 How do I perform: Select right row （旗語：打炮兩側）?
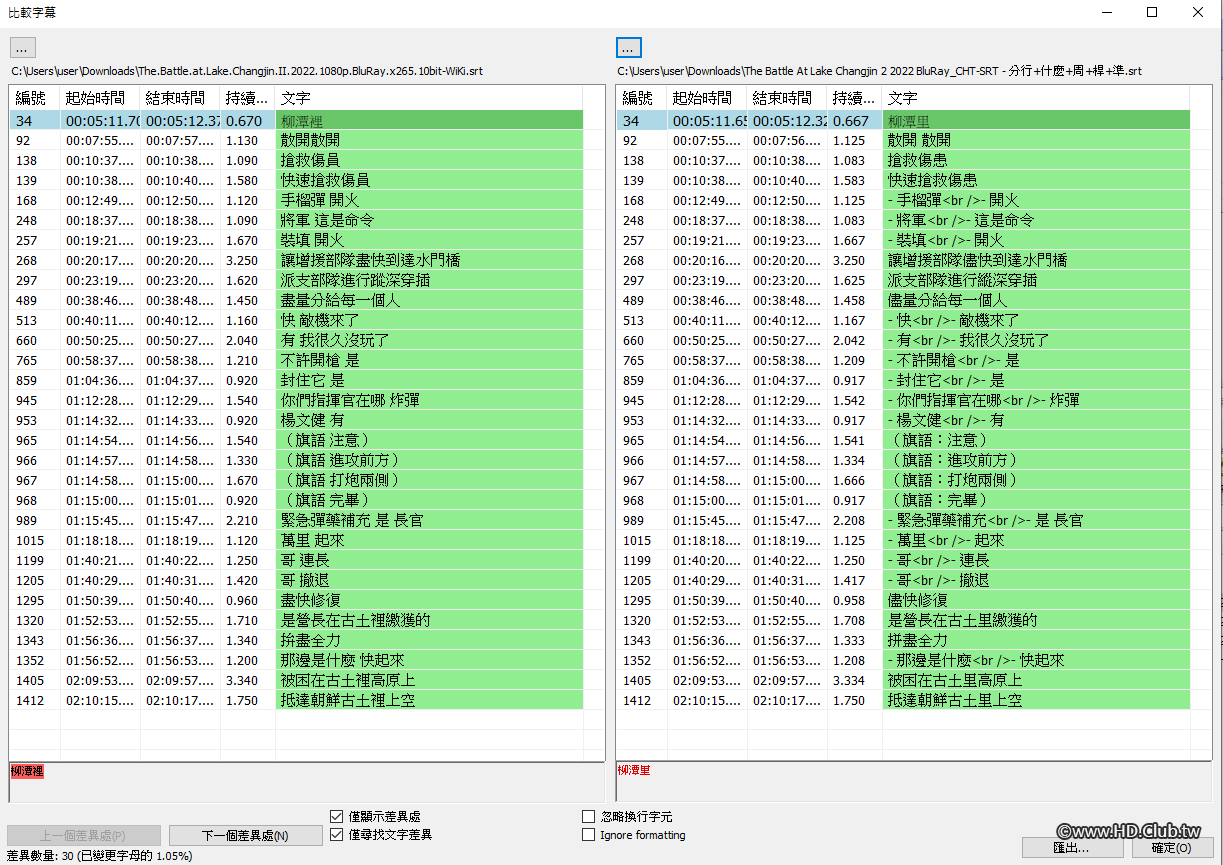coord(903,480)
